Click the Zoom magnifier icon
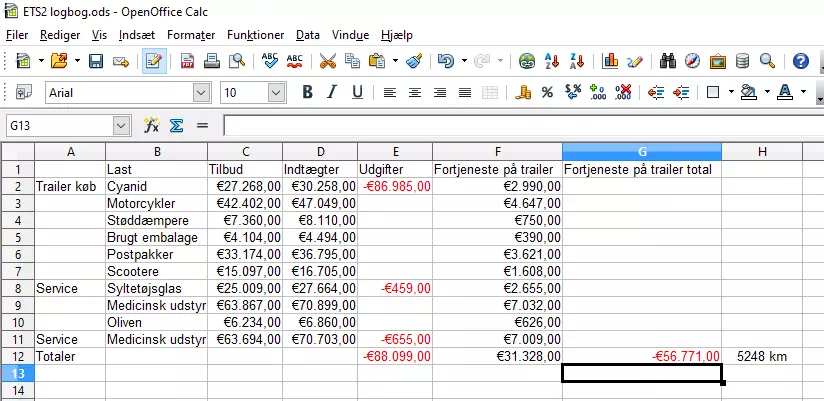 (x=768, y=61)
